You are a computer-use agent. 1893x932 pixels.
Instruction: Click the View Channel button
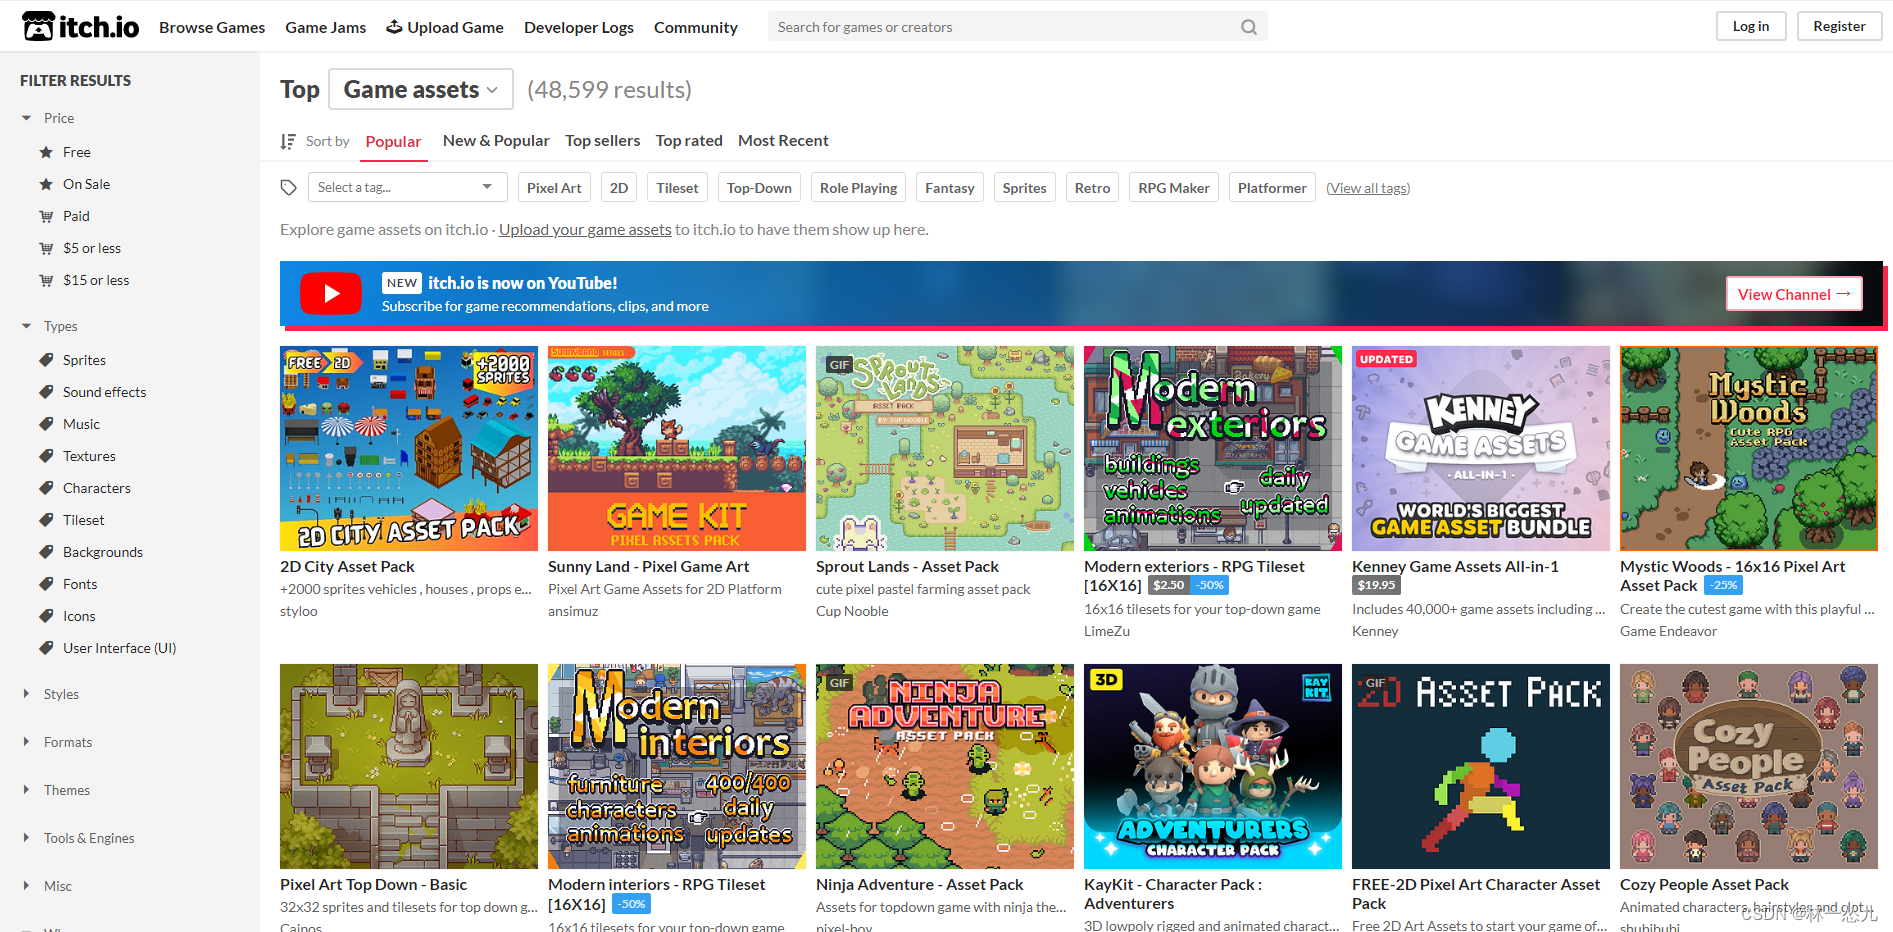point(1794,294)
